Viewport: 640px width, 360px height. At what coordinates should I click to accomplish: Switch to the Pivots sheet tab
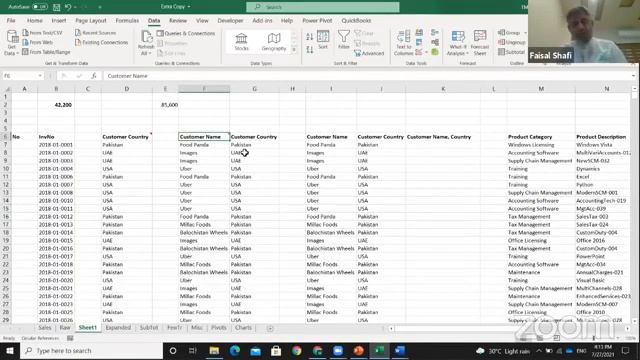218,328
